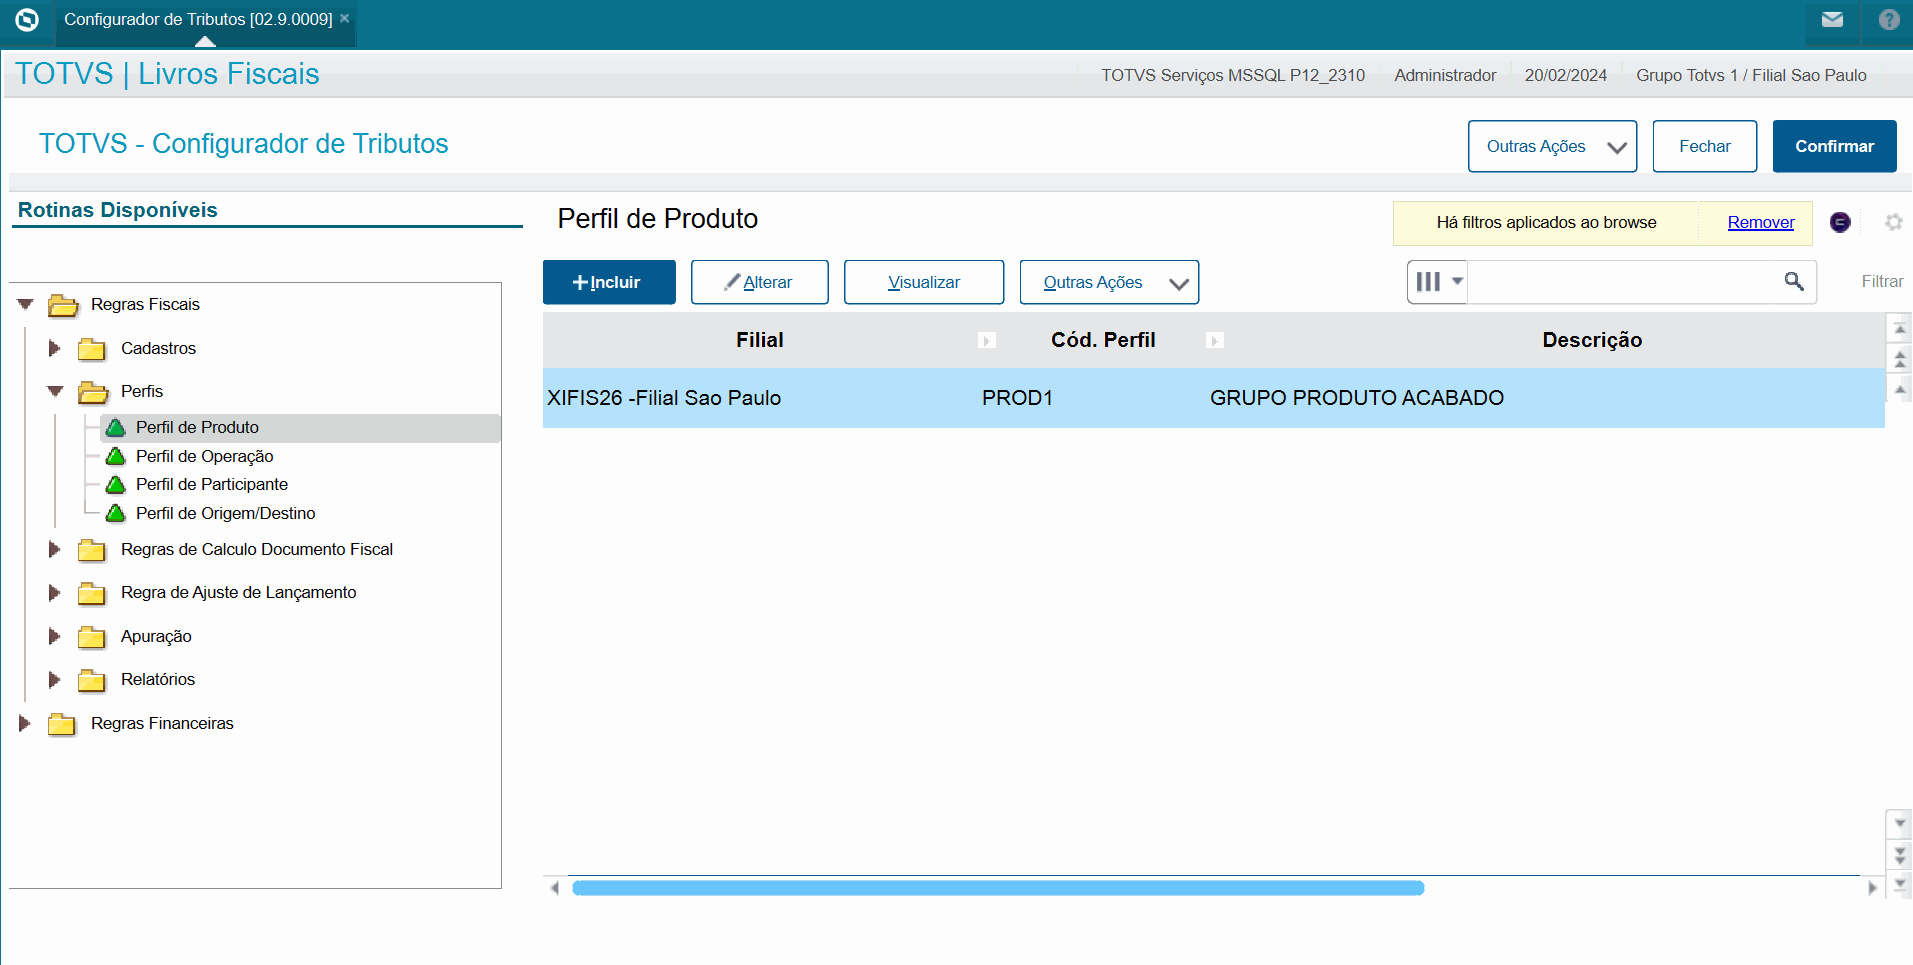Click the Filtrar button

(1882, 282)
